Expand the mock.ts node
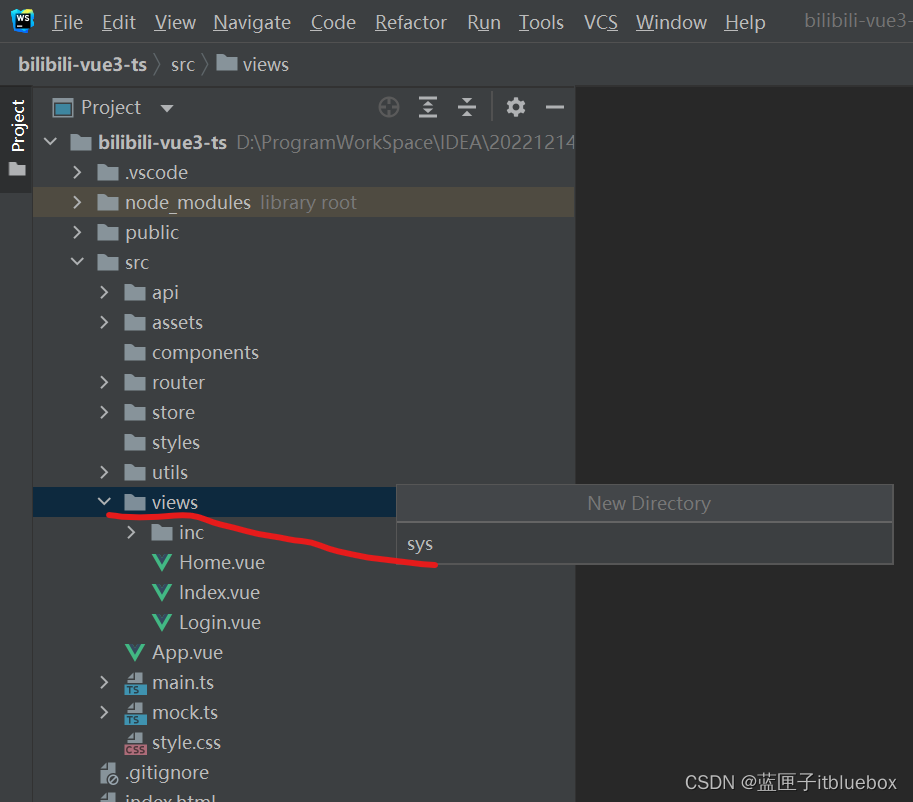The height and width of the screenshot is (802, 913). 104,712
